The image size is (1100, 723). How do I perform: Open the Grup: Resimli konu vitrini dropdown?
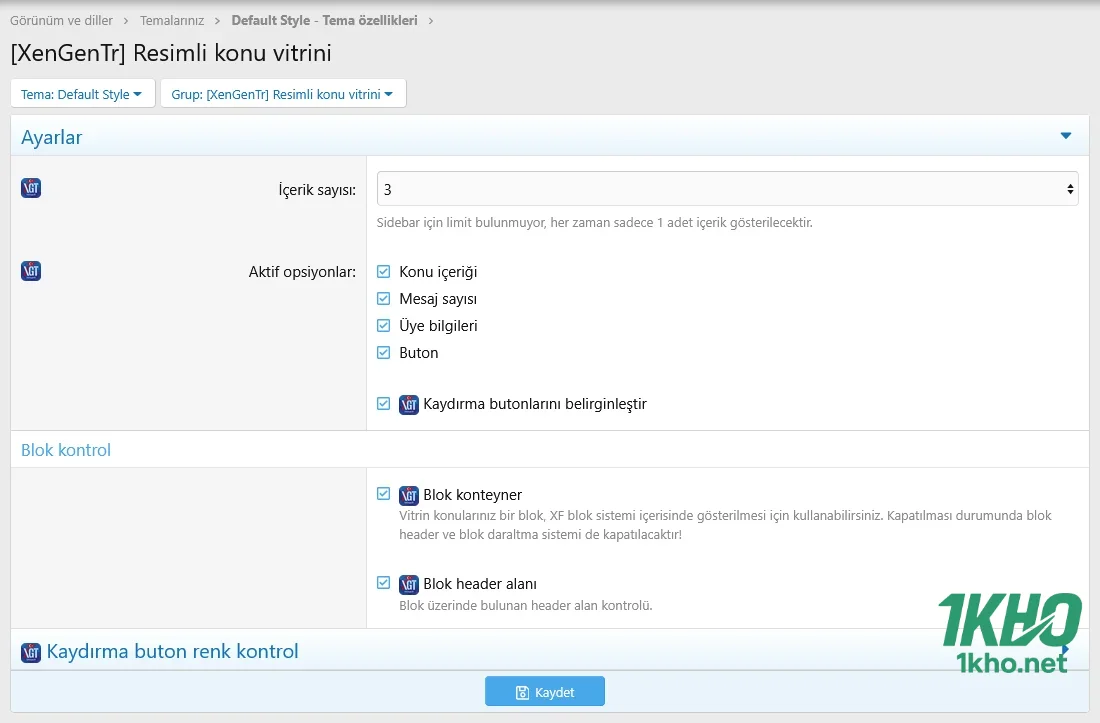tap(283, 94)
